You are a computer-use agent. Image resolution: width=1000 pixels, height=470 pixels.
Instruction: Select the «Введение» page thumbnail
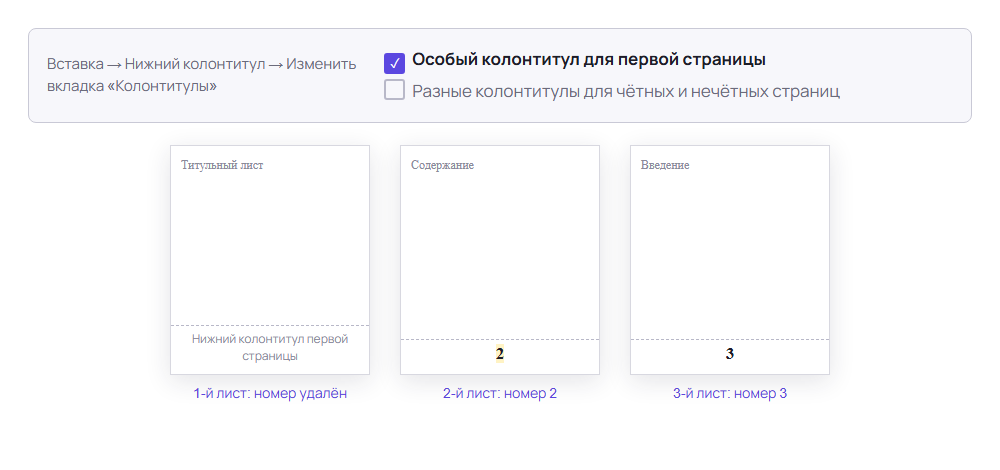[730, 260]
